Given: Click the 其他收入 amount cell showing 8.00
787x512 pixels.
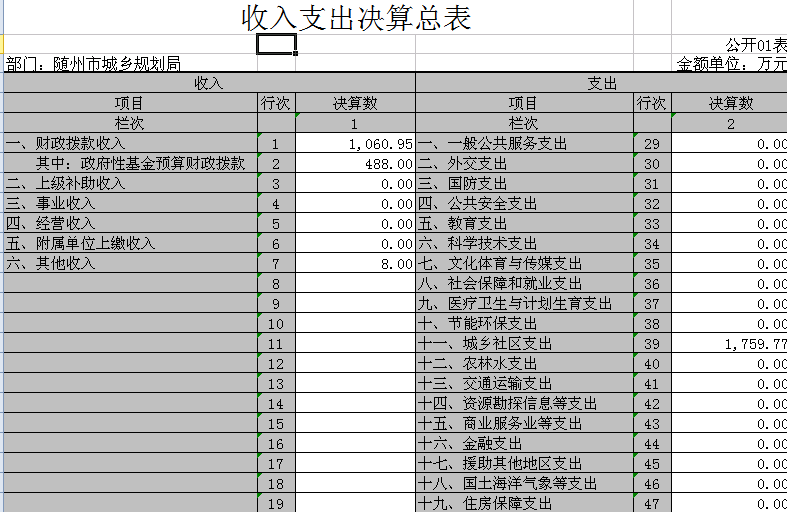Looking at the screenshot, I should pyautogui.click(x=355, y=264).
